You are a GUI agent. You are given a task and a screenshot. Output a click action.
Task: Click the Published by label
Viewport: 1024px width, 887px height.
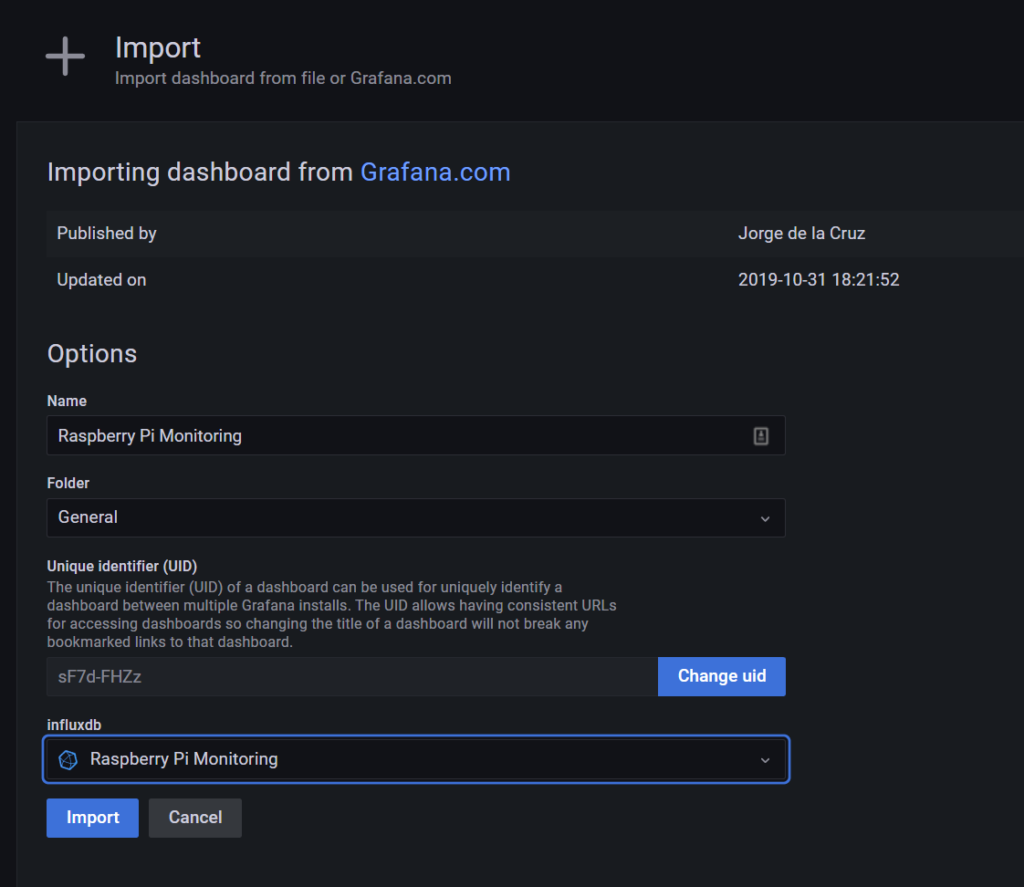click(x=107, y=234)
